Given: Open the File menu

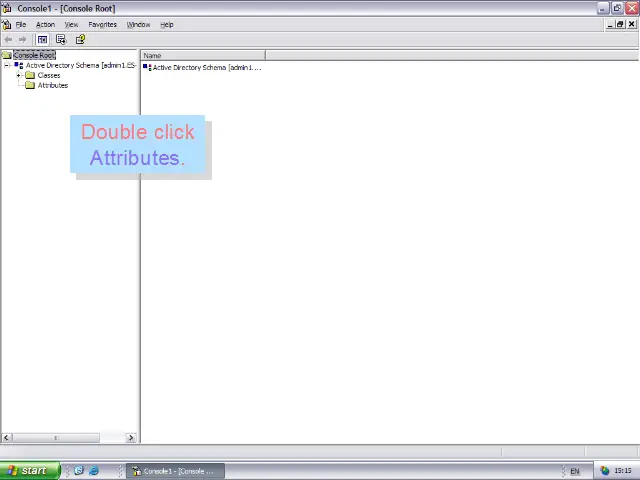Looking at the screenshot, I should [20, 24].
